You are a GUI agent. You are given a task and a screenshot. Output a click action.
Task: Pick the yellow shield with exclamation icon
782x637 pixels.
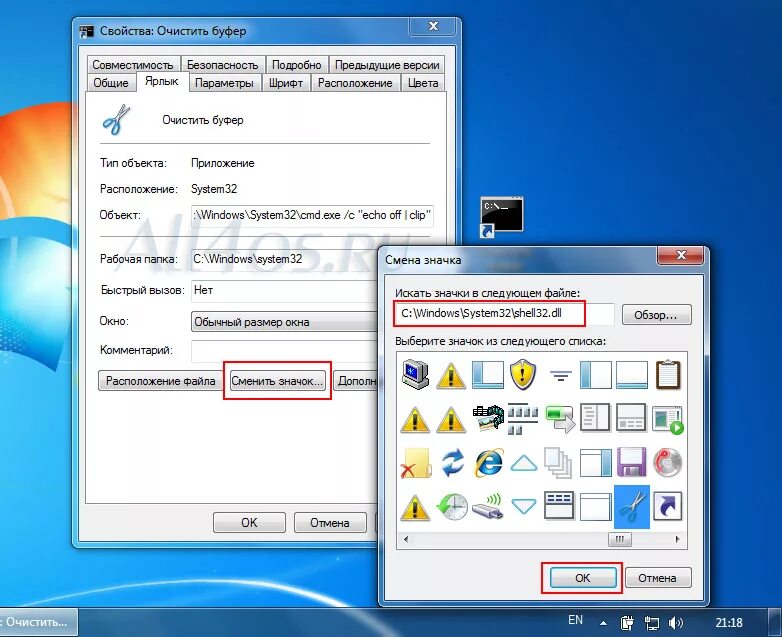tap(523, 374)
